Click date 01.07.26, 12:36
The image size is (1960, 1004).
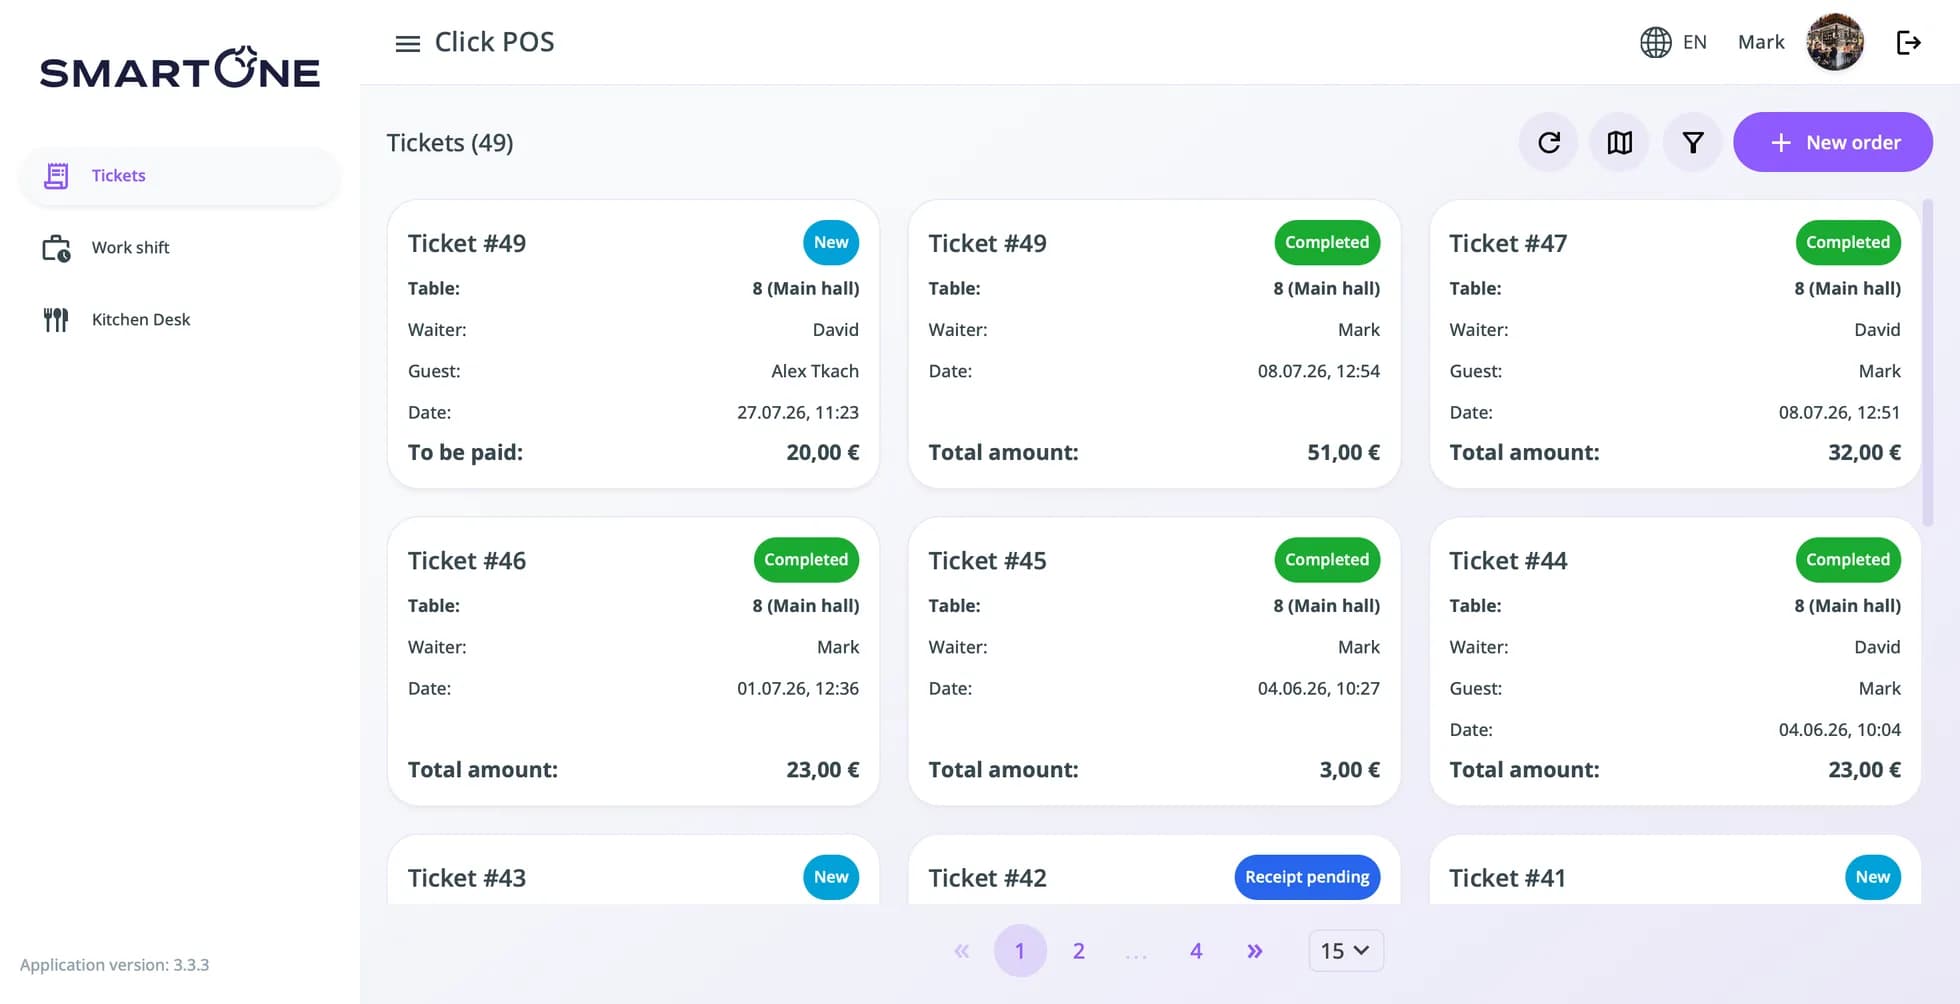tap(798, 688)
